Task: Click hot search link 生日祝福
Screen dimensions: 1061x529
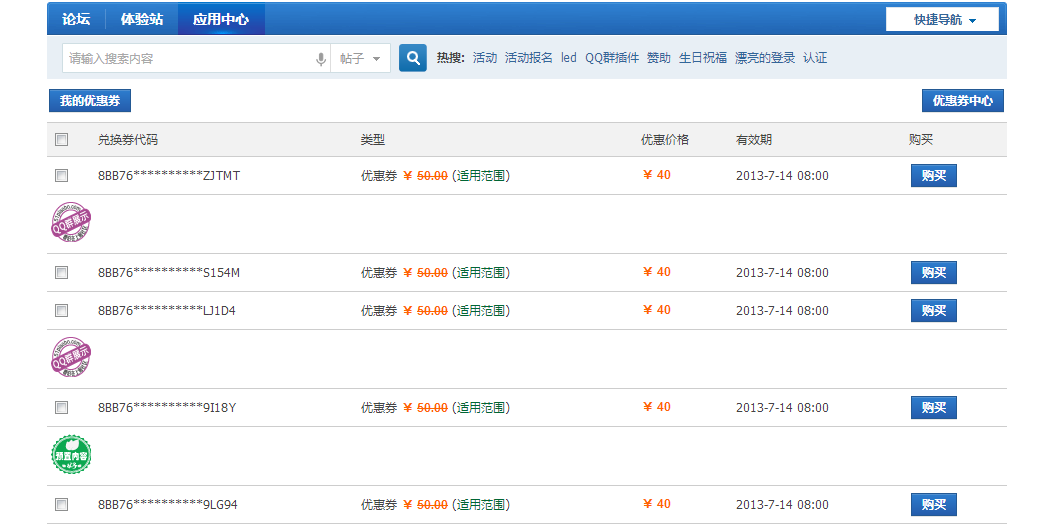Action: (702, 58)
